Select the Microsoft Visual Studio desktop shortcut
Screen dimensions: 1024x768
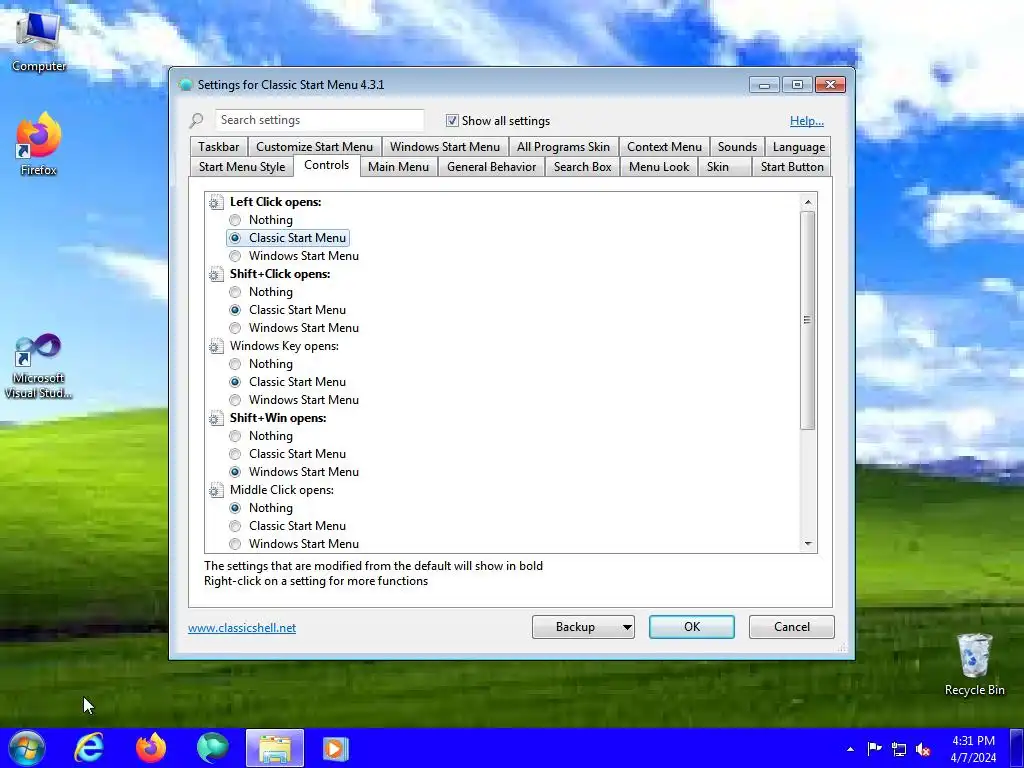pos(38,366)
